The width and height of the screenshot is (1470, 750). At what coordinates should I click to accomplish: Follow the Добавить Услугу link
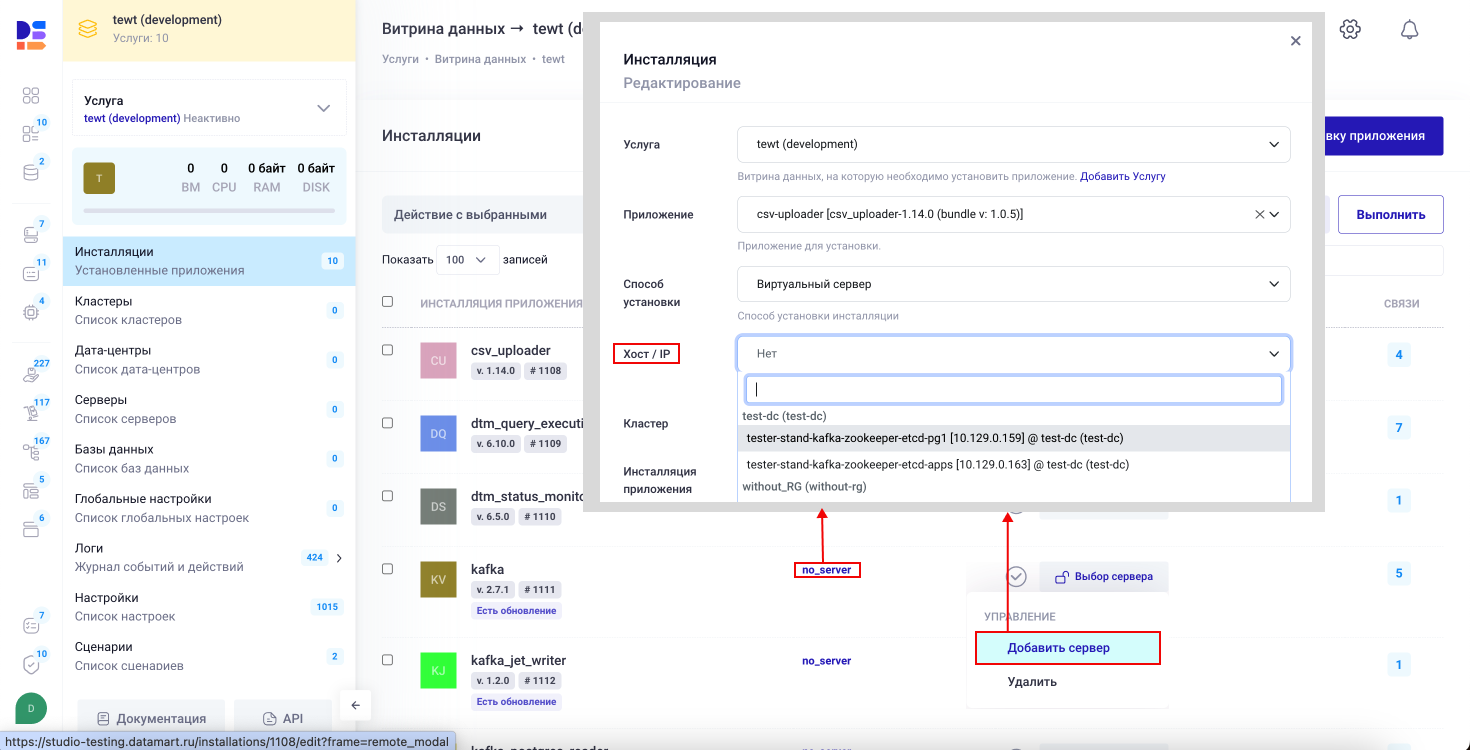click(1122, 176)
